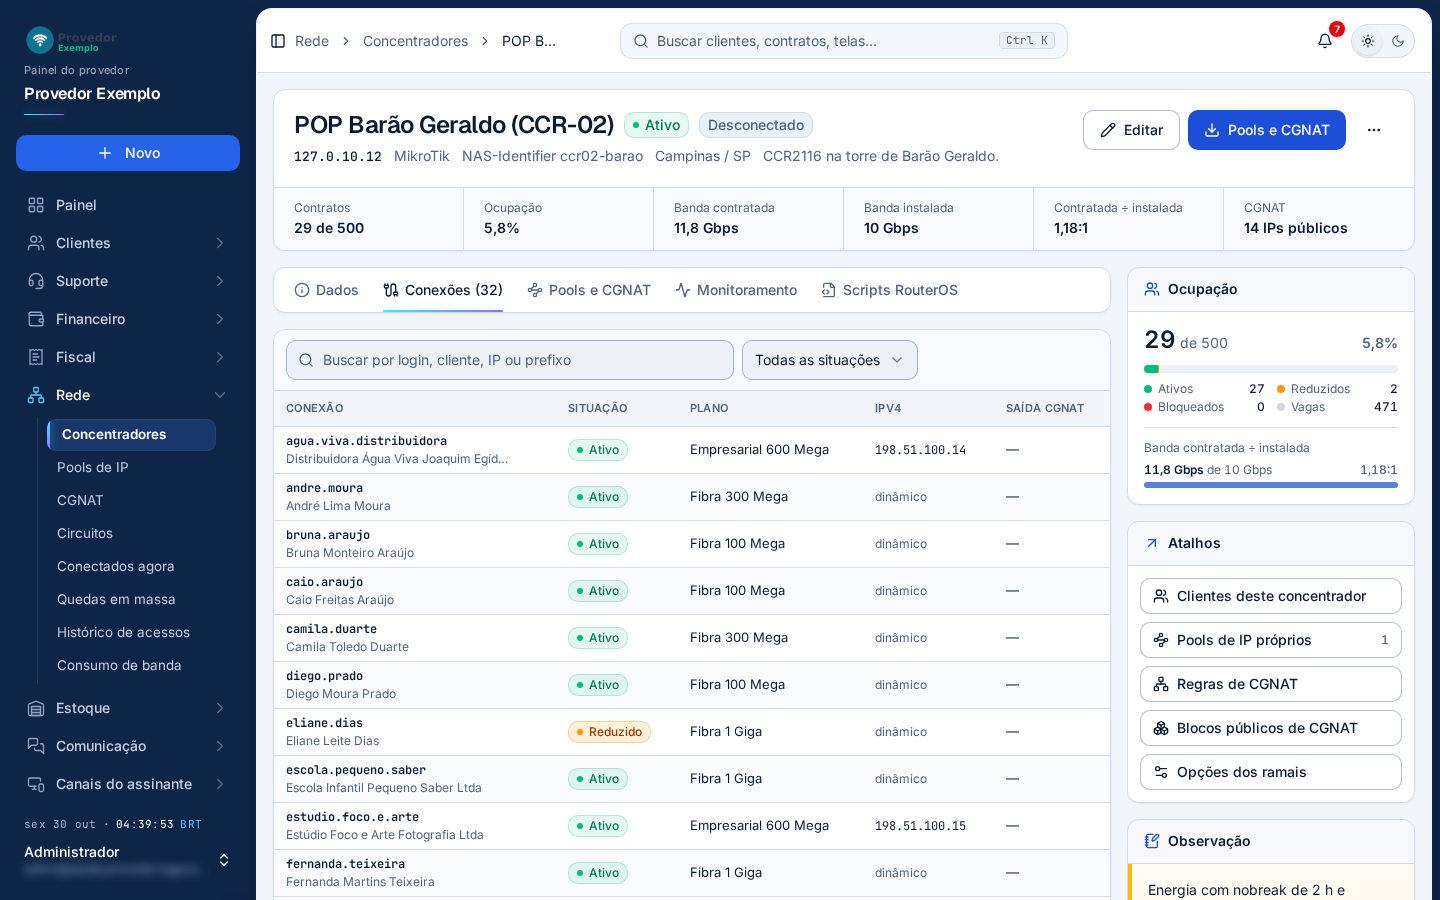Click the Rede breadcrumb link
1440x900 pixels.
312,41
